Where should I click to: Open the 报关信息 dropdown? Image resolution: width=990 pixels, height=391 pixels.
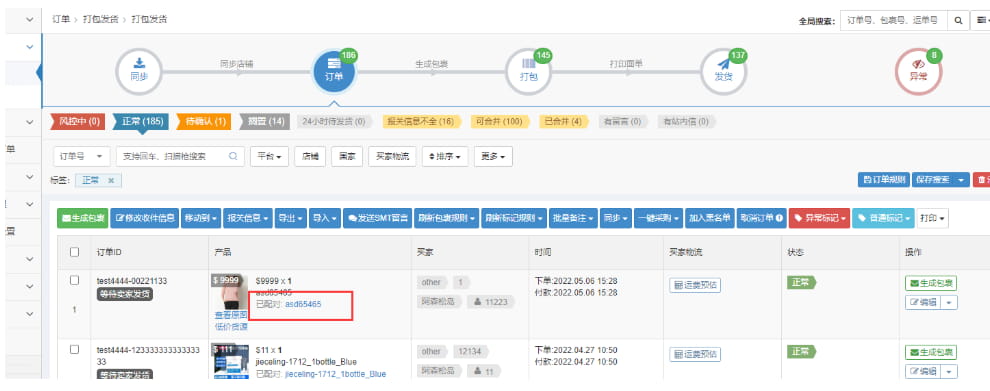(x=248, y=218)
